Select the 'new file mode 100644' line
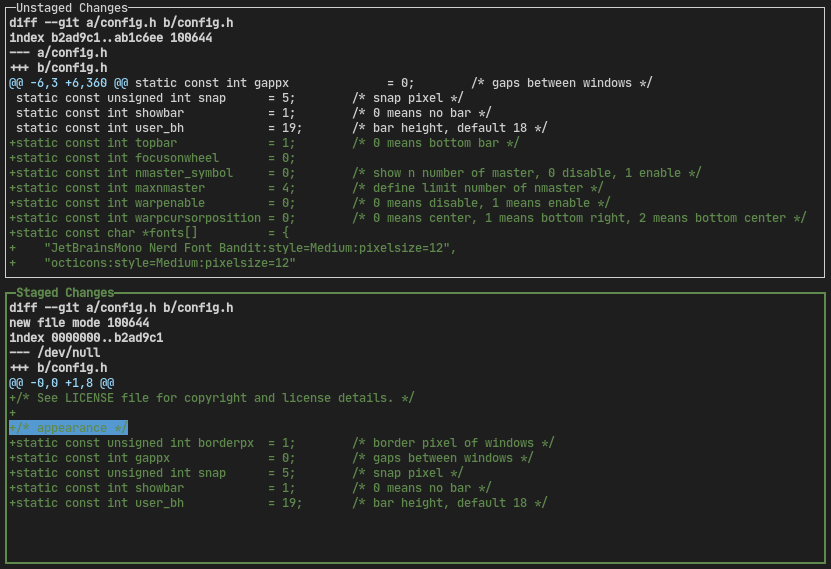831x569 pixels. tap(79, 323)
